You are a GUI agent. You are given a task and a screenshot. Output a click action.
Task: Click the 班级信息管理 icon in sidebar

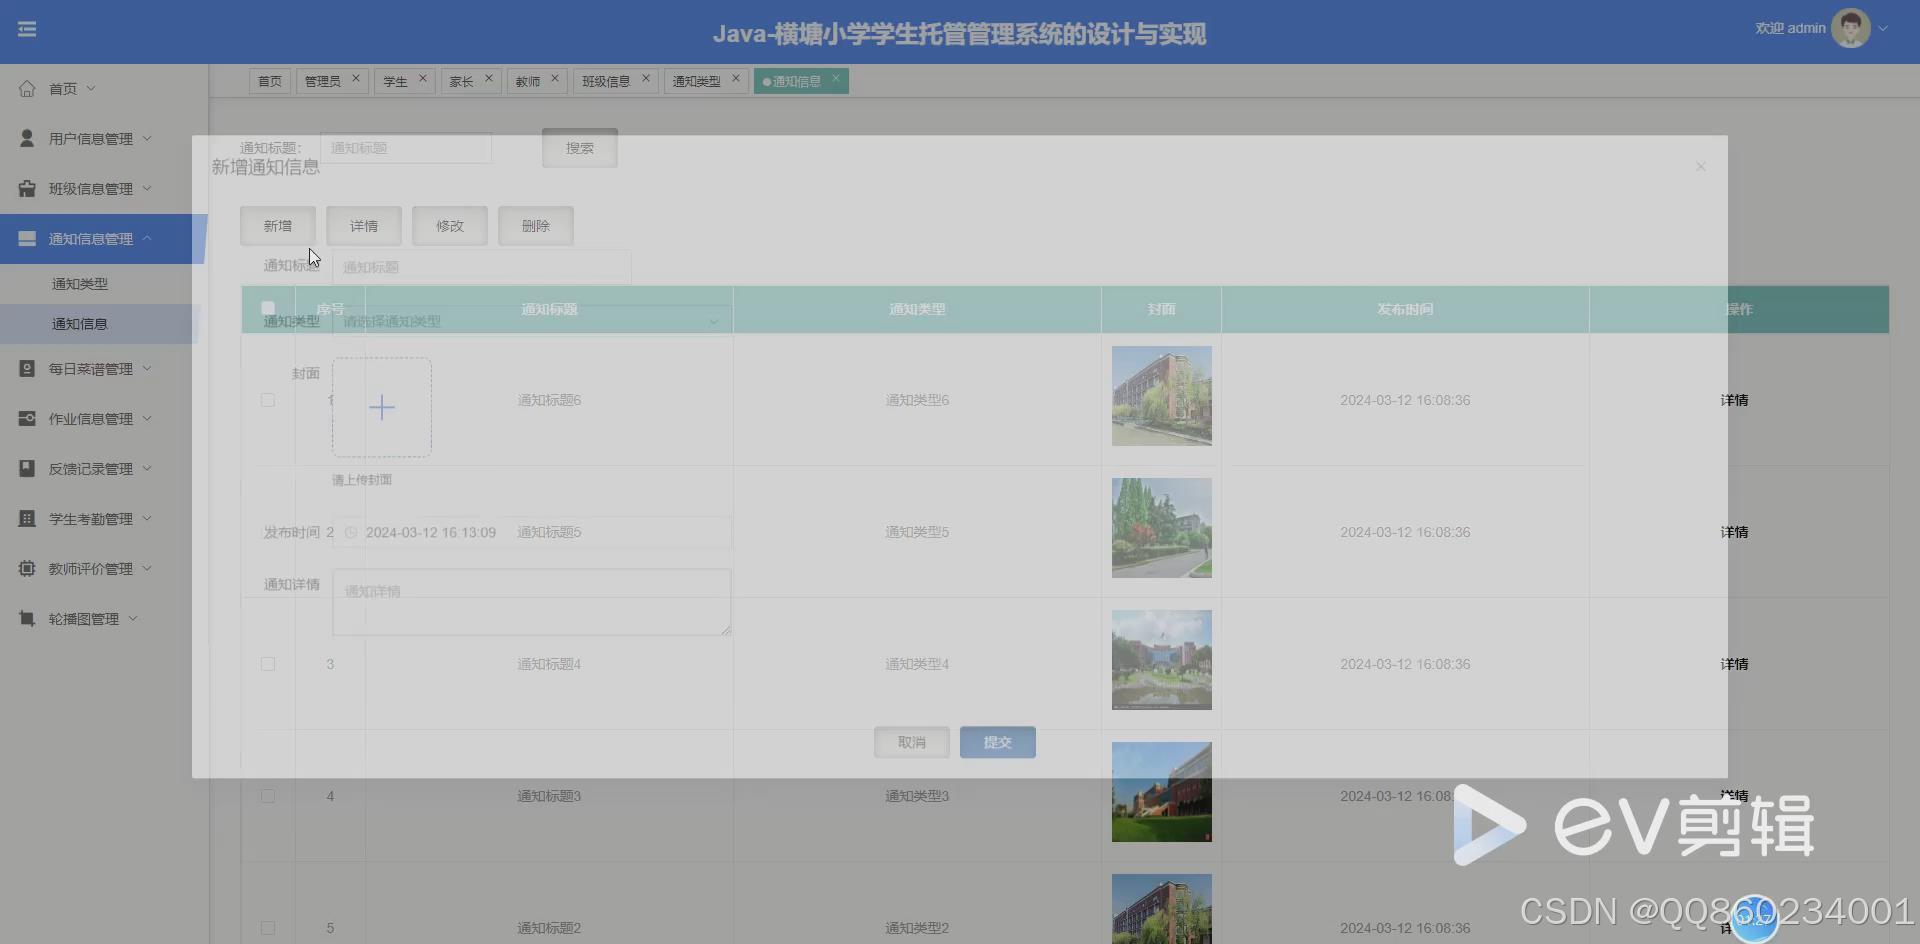tap(27, 189)
